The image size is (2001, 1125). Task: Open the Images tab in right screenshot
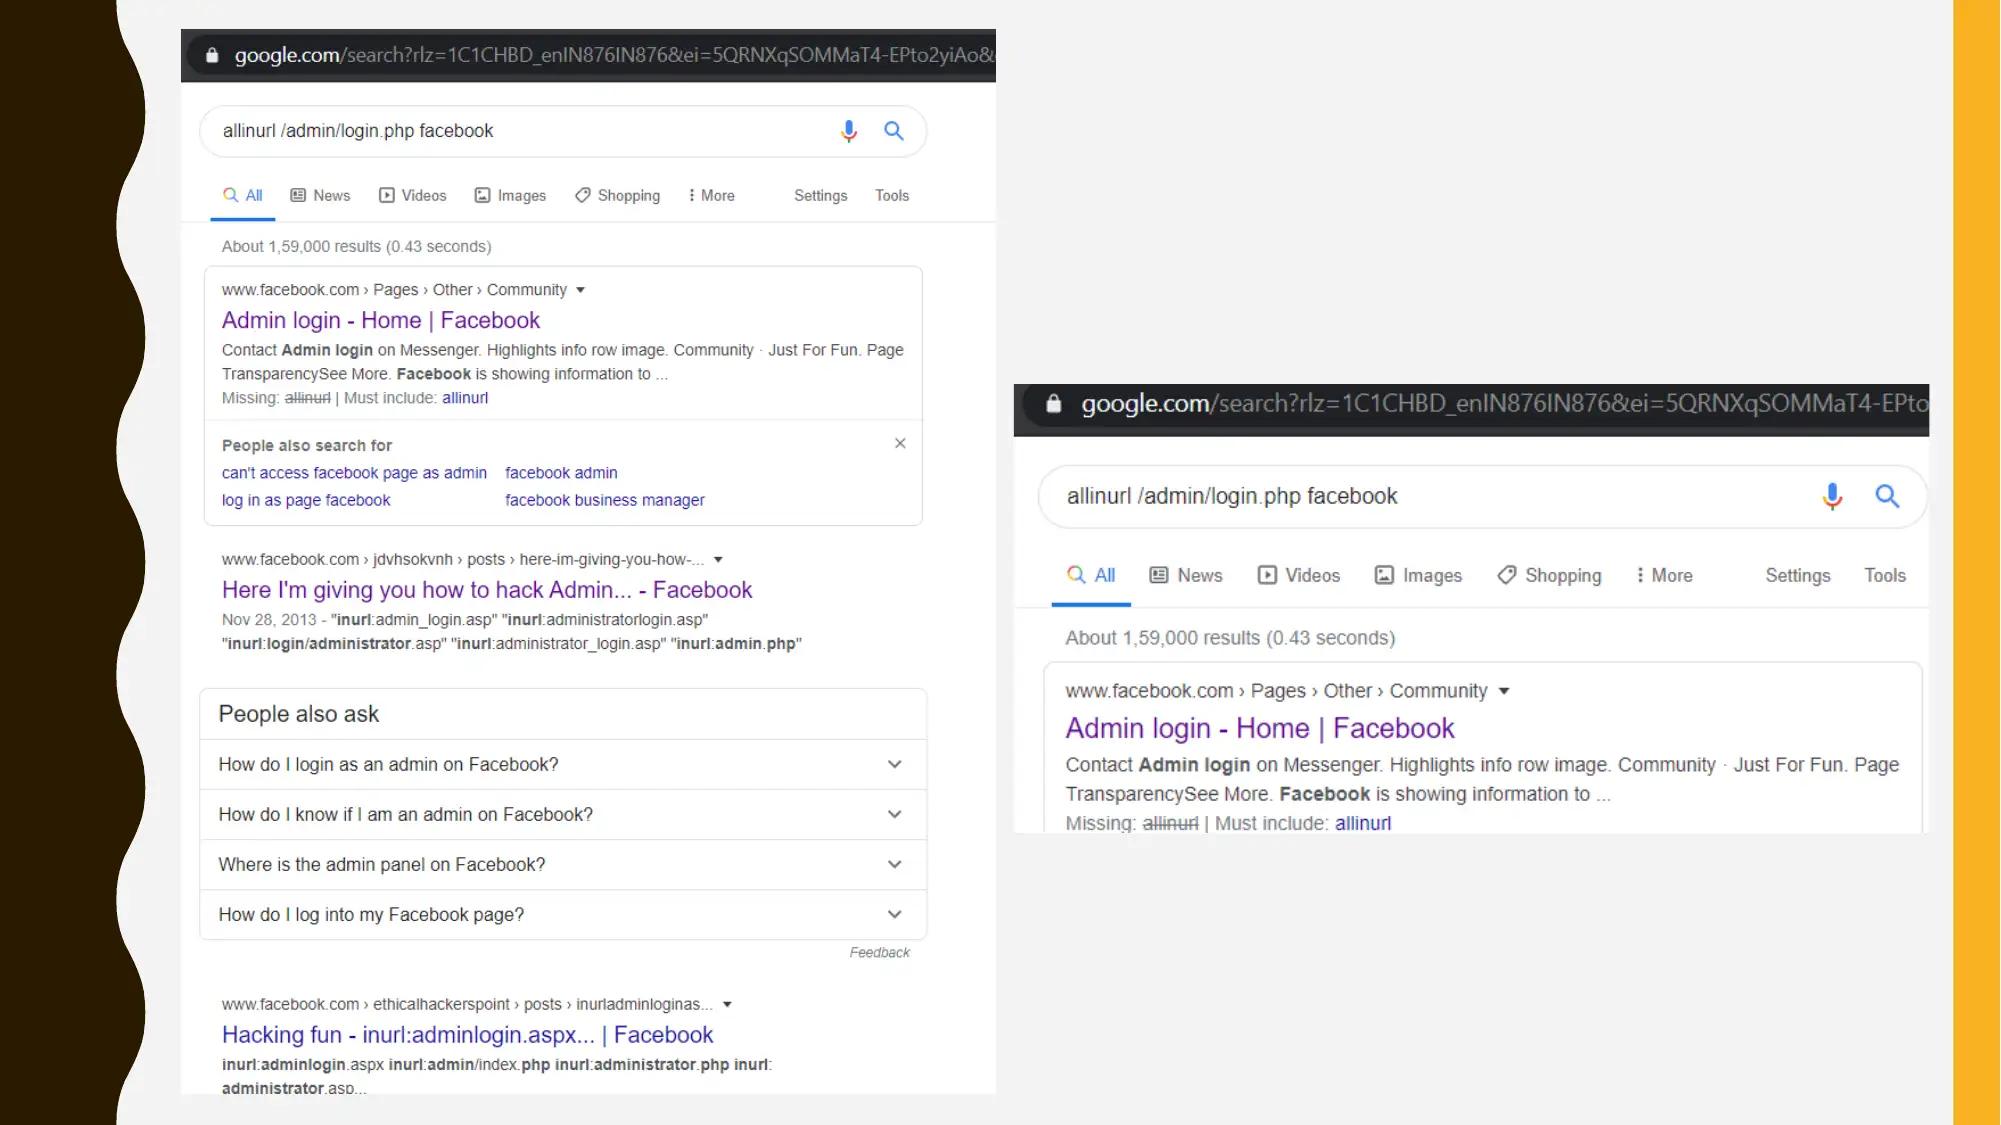(x=1418, y=575)
